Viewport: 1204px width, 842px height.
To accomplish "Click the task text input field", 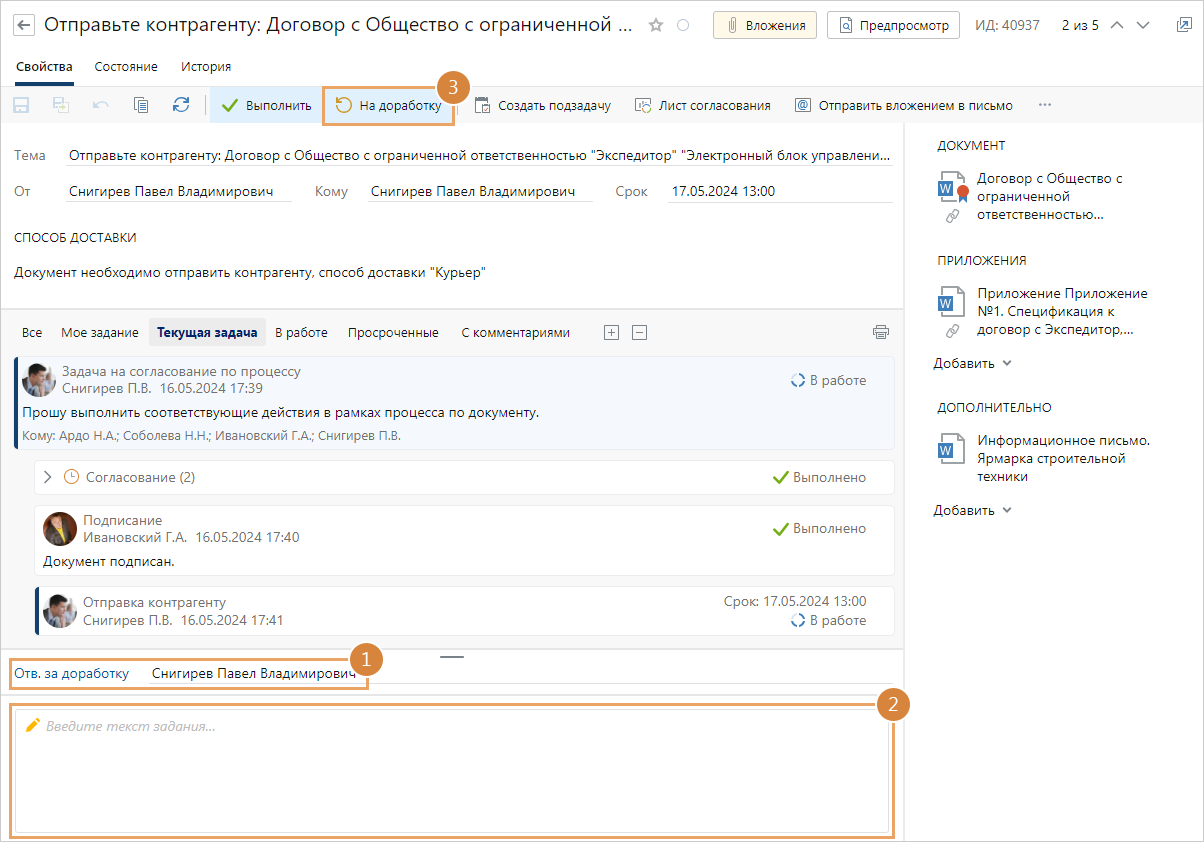I will (450, 770).
